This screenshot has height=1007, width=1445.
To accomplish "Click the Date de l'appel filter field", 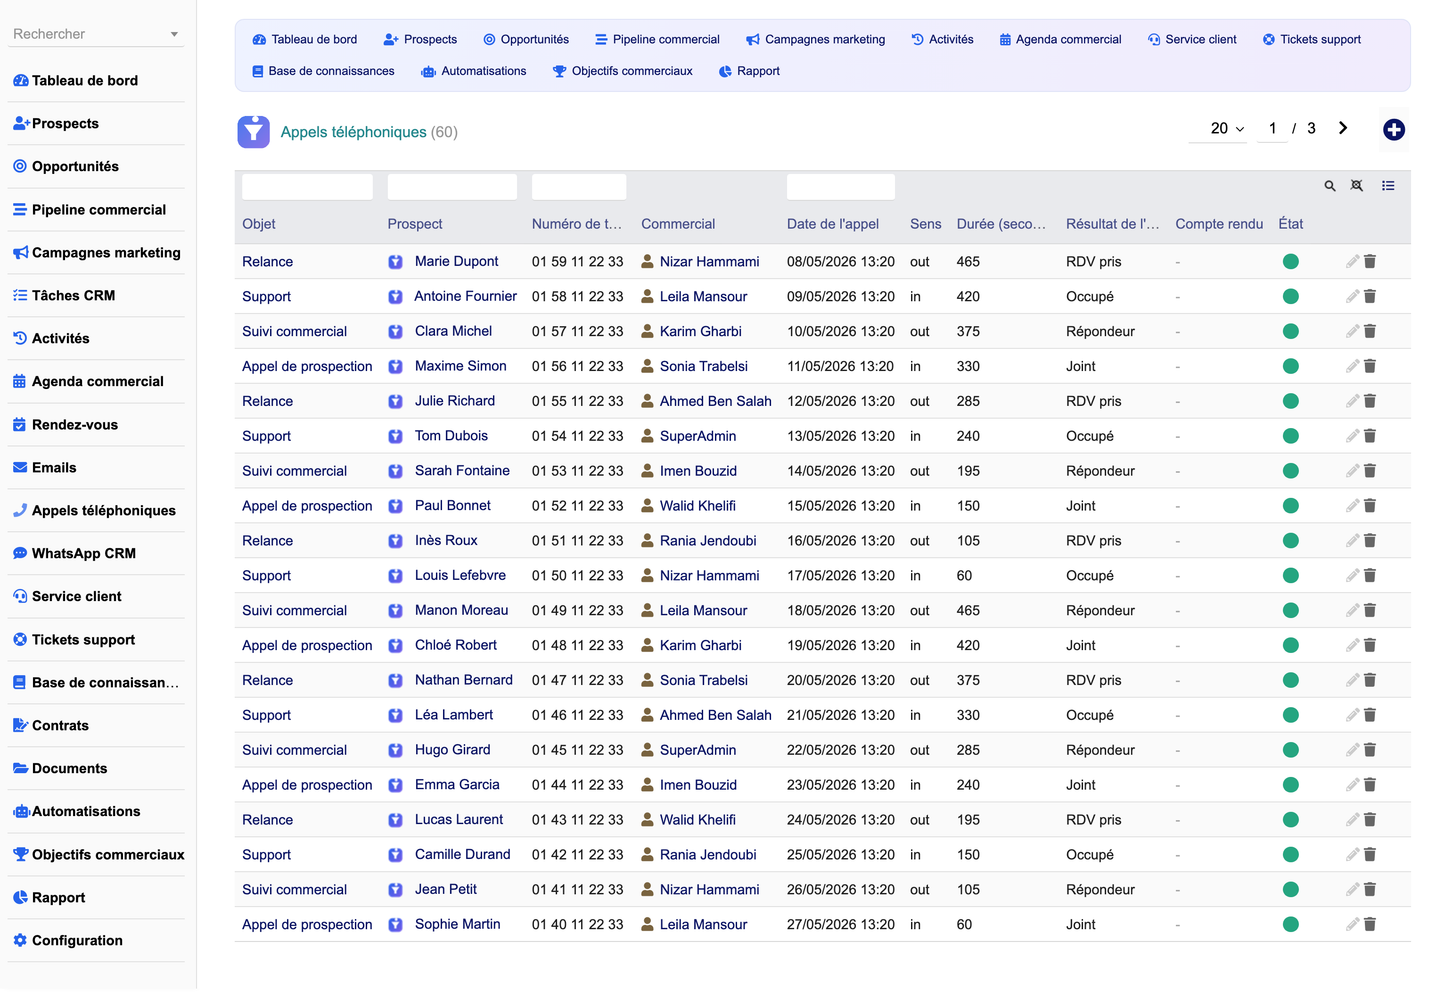I will [840, 187].
